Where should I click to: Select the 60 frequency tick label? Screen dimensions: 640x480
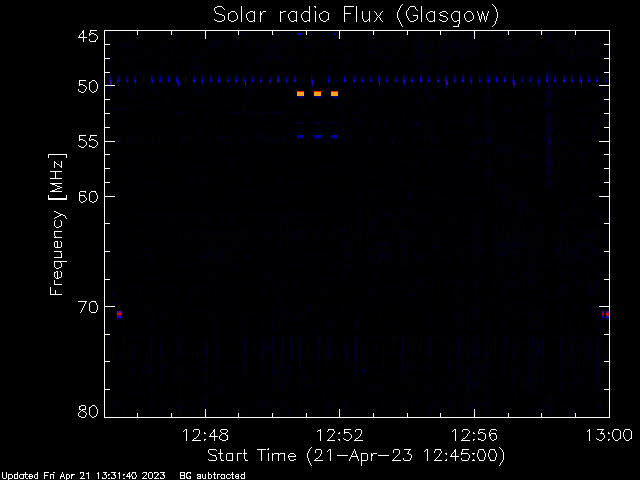coord(88,197)
